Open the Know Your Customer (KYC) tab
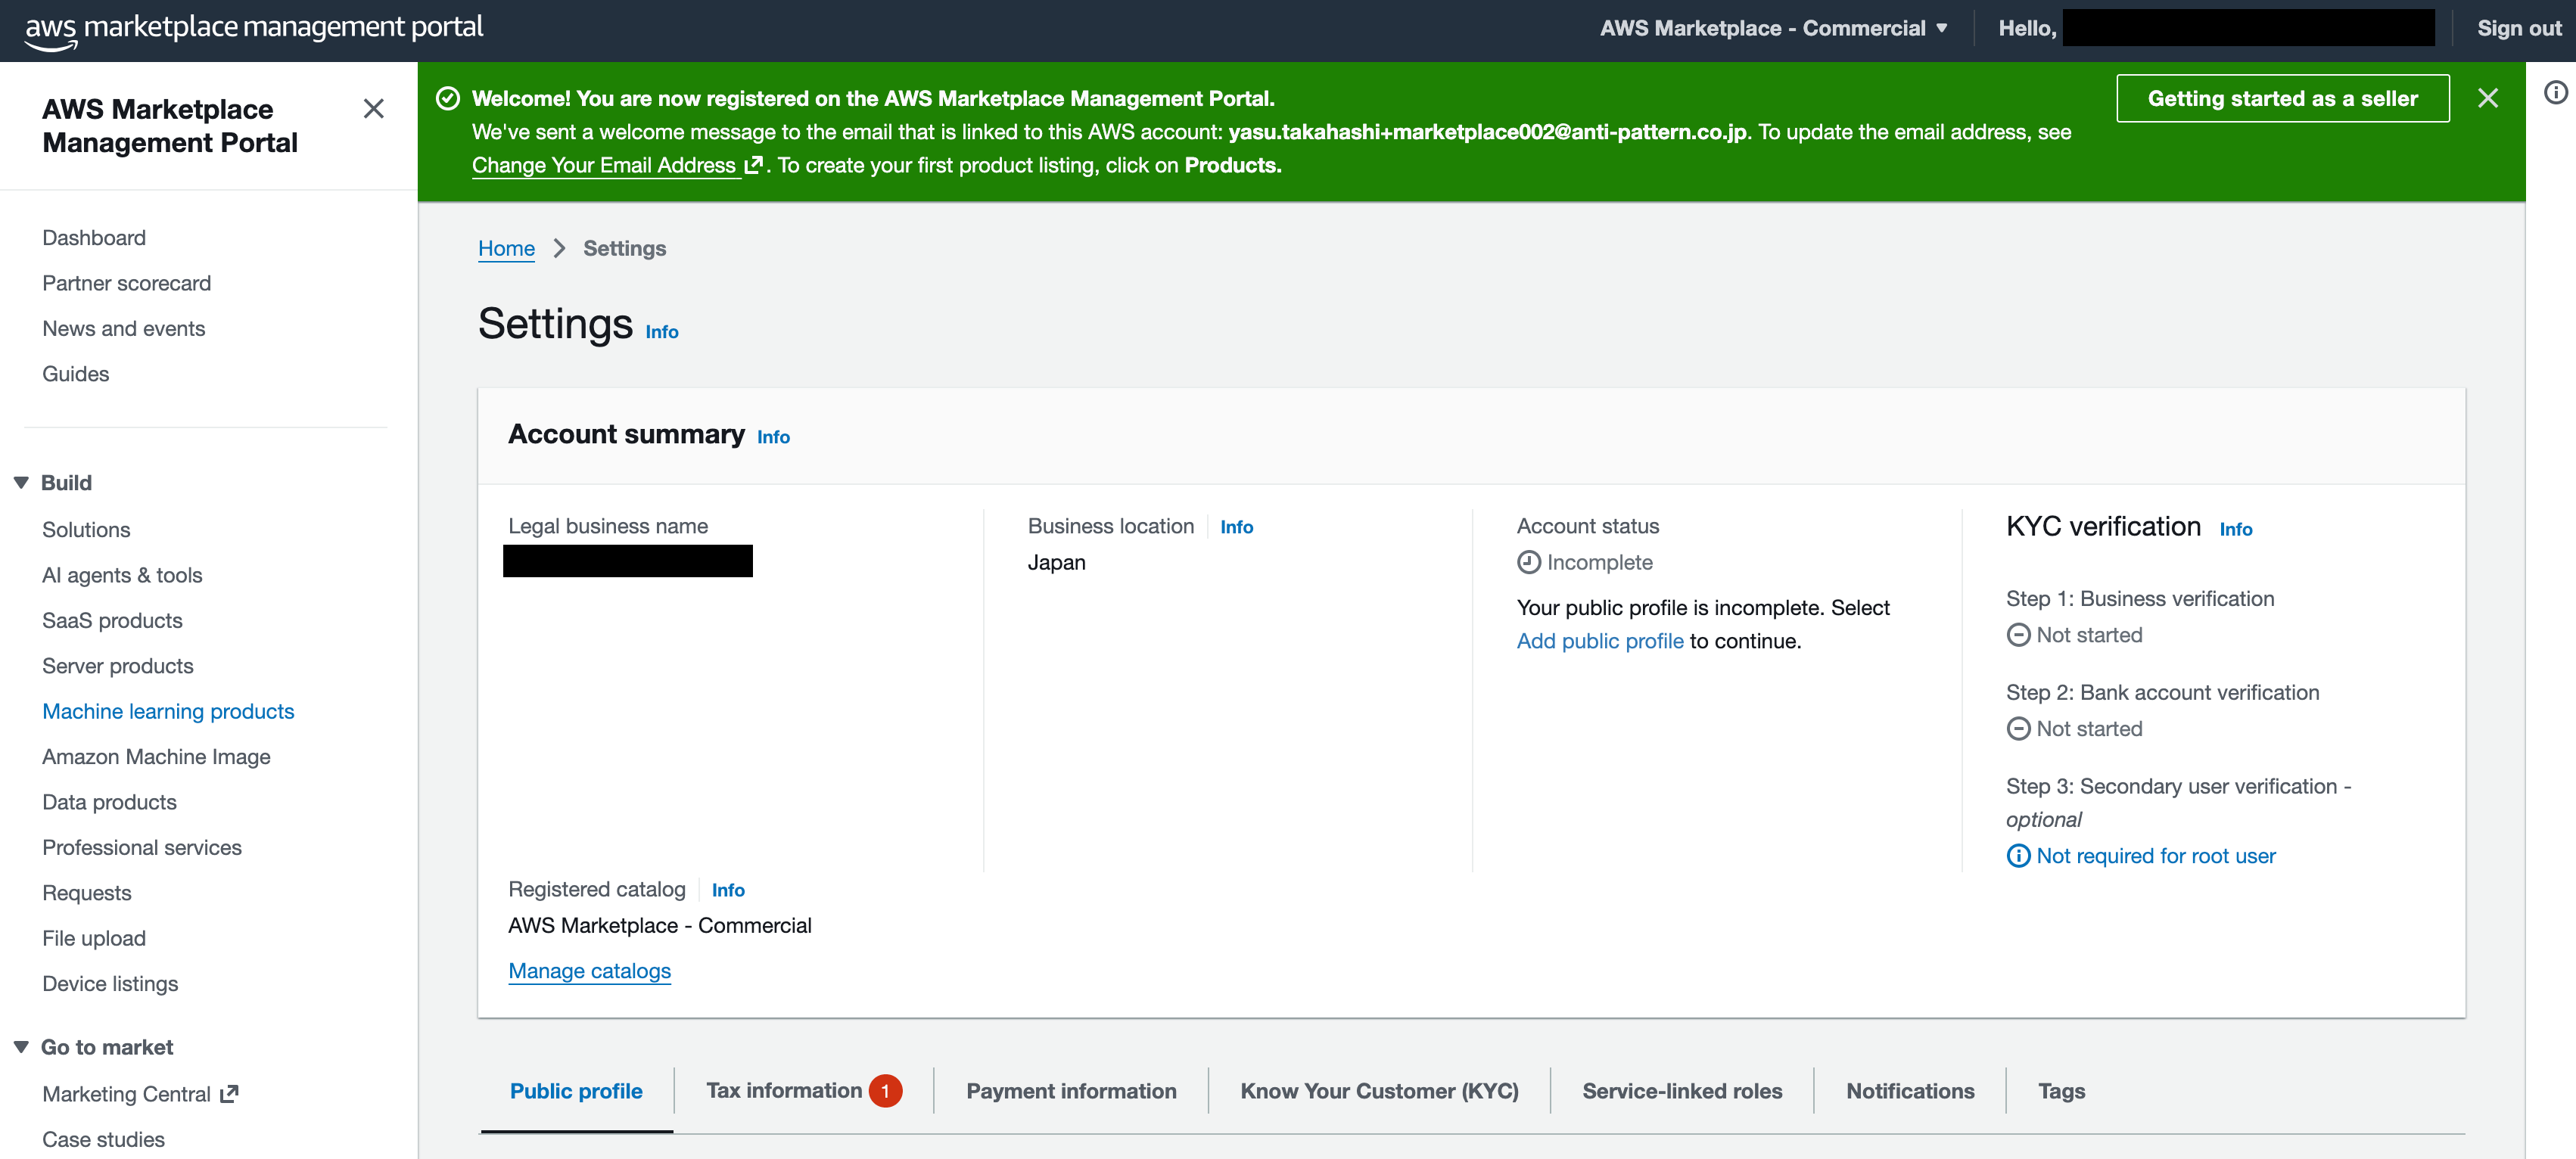Image resolution: width=2576 pixels, height=1159 pixels. coord(1379,1091)
